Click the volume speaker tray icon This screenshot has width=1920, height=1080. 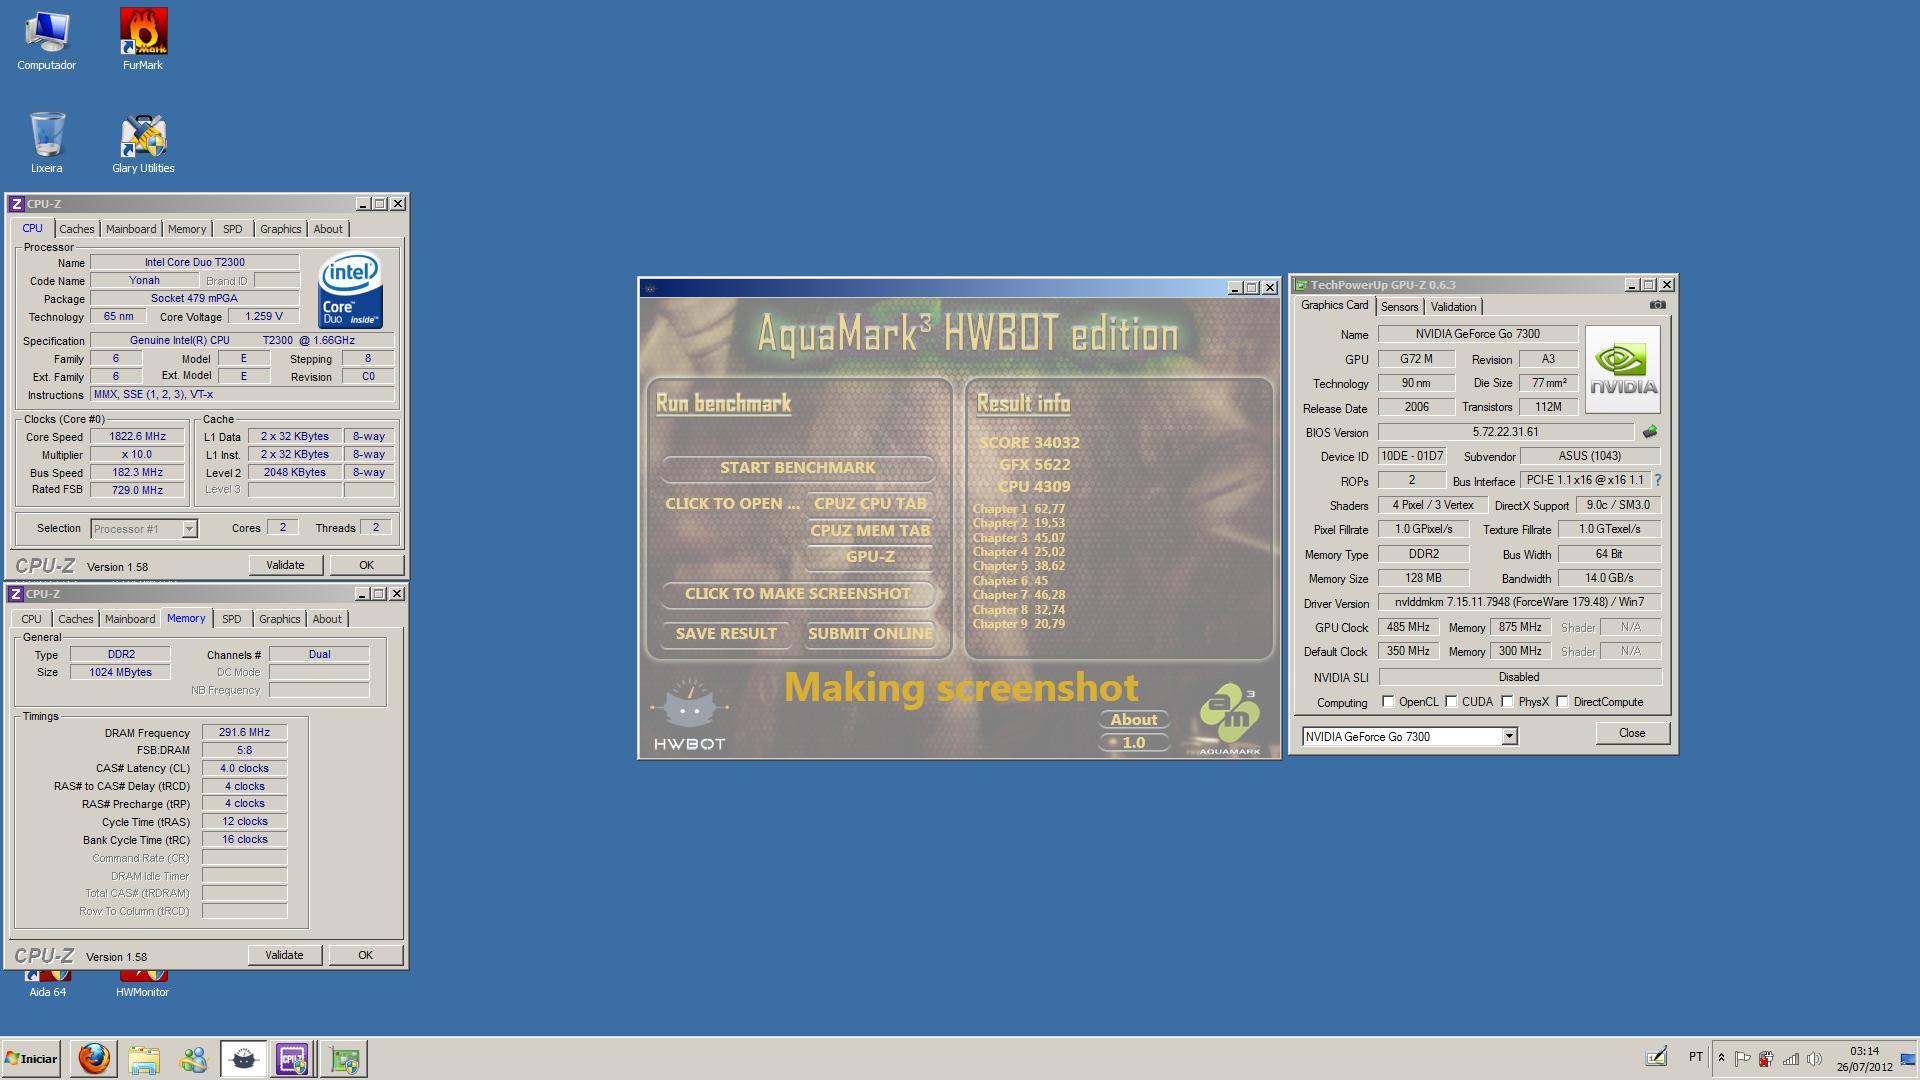[x=1814, y=1058]
